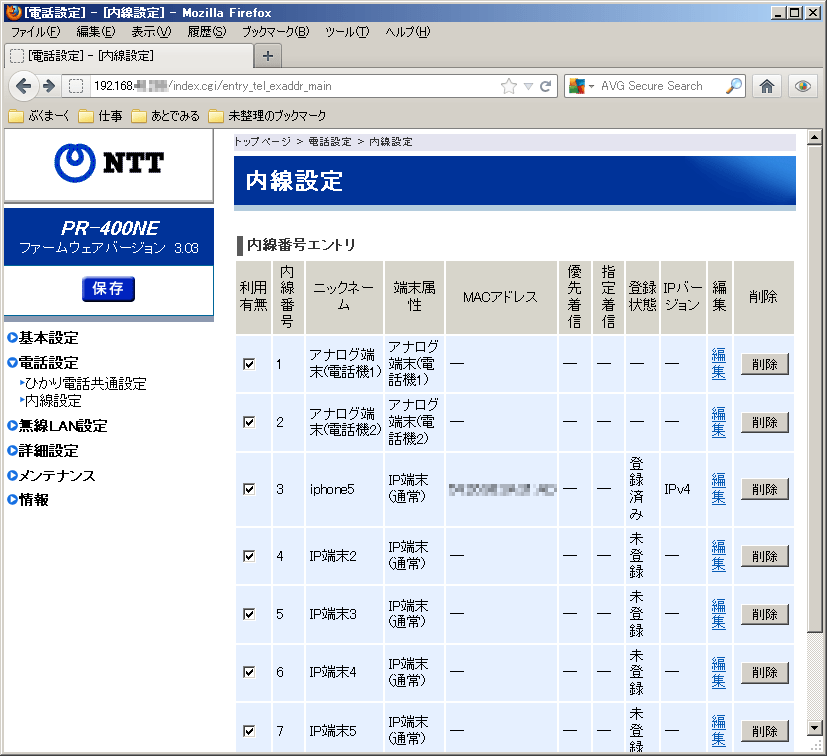This screenshot has height=756, width=827.
Task: Click the NTT logo
Action: [109, 163]
